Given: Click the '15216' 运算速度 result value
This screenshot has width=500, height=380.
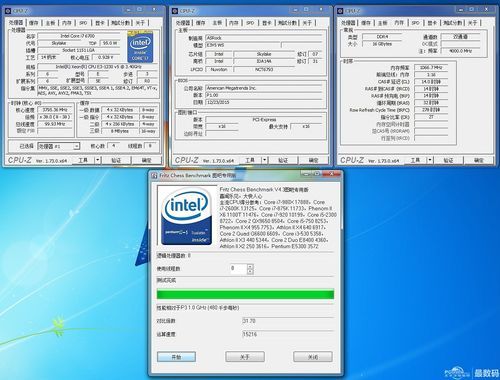Looking at the screenshot, I should [x=287, y=334].
